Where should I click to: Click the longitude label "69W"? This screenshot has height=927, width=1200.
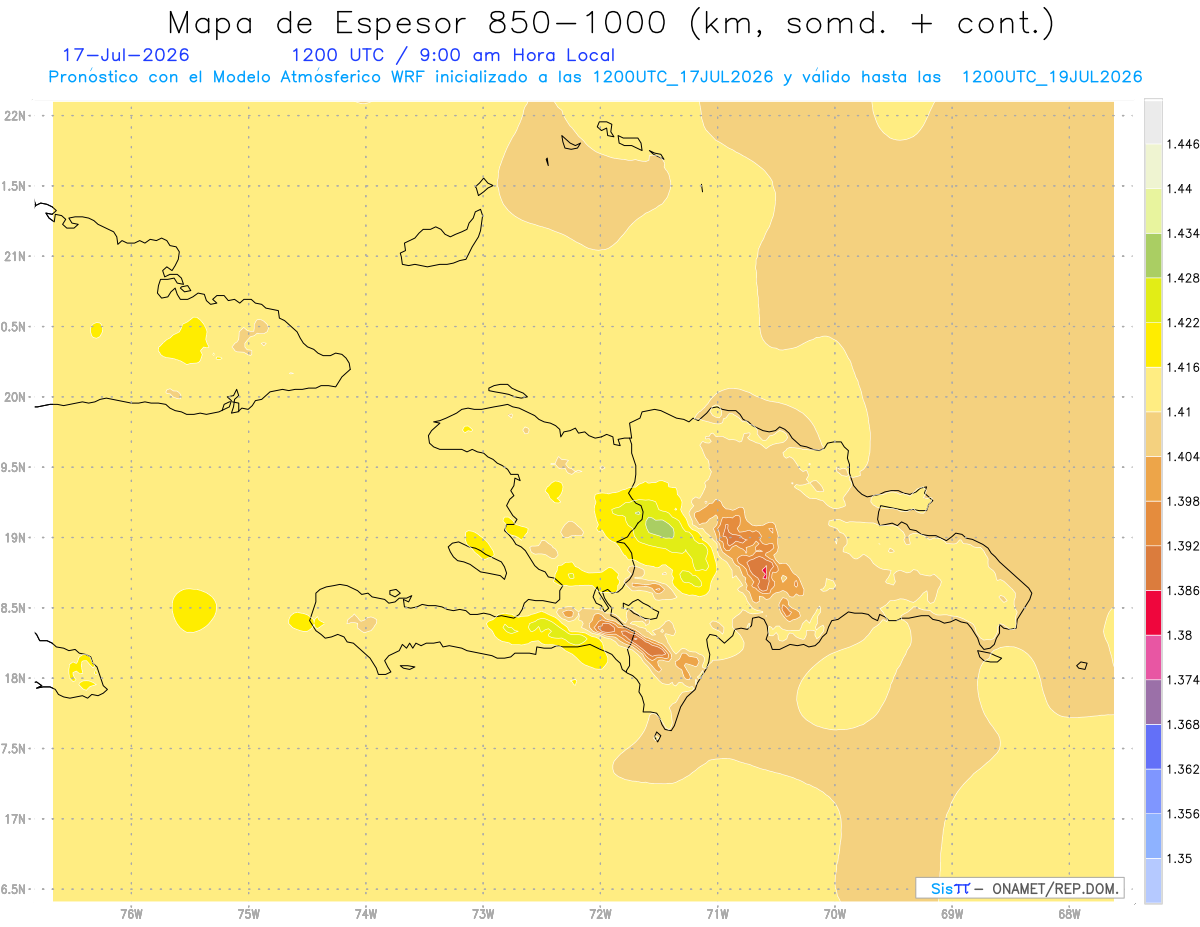(952, 913)
